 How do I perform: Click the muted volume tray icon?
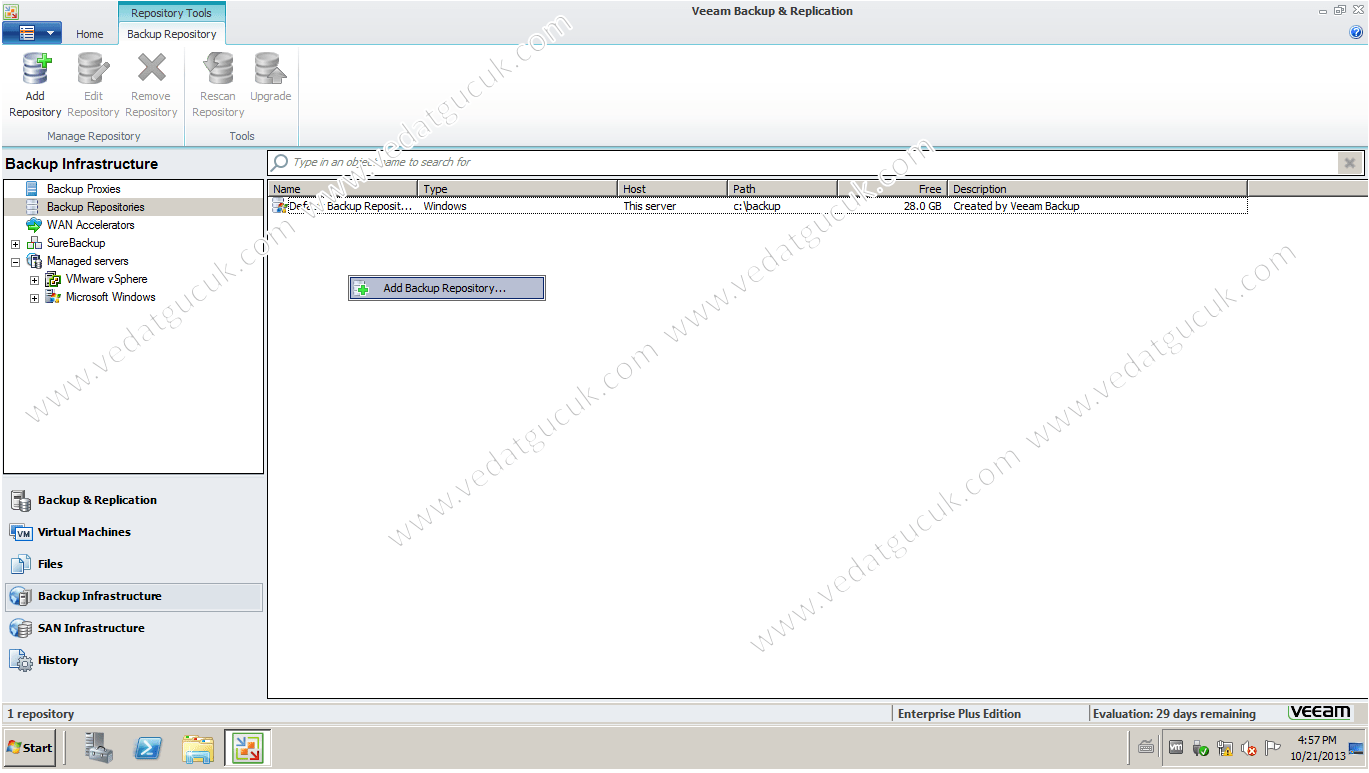coord(1249,748)
